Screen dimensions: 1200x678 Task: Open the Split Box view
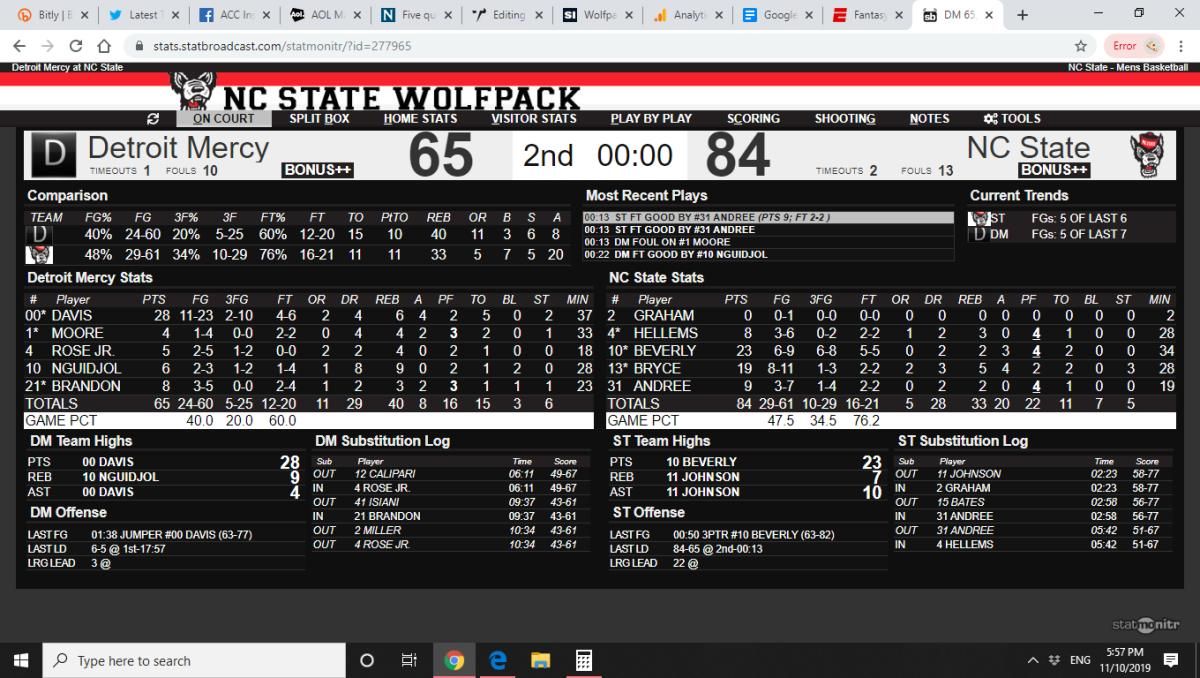[x=319, y=119]
